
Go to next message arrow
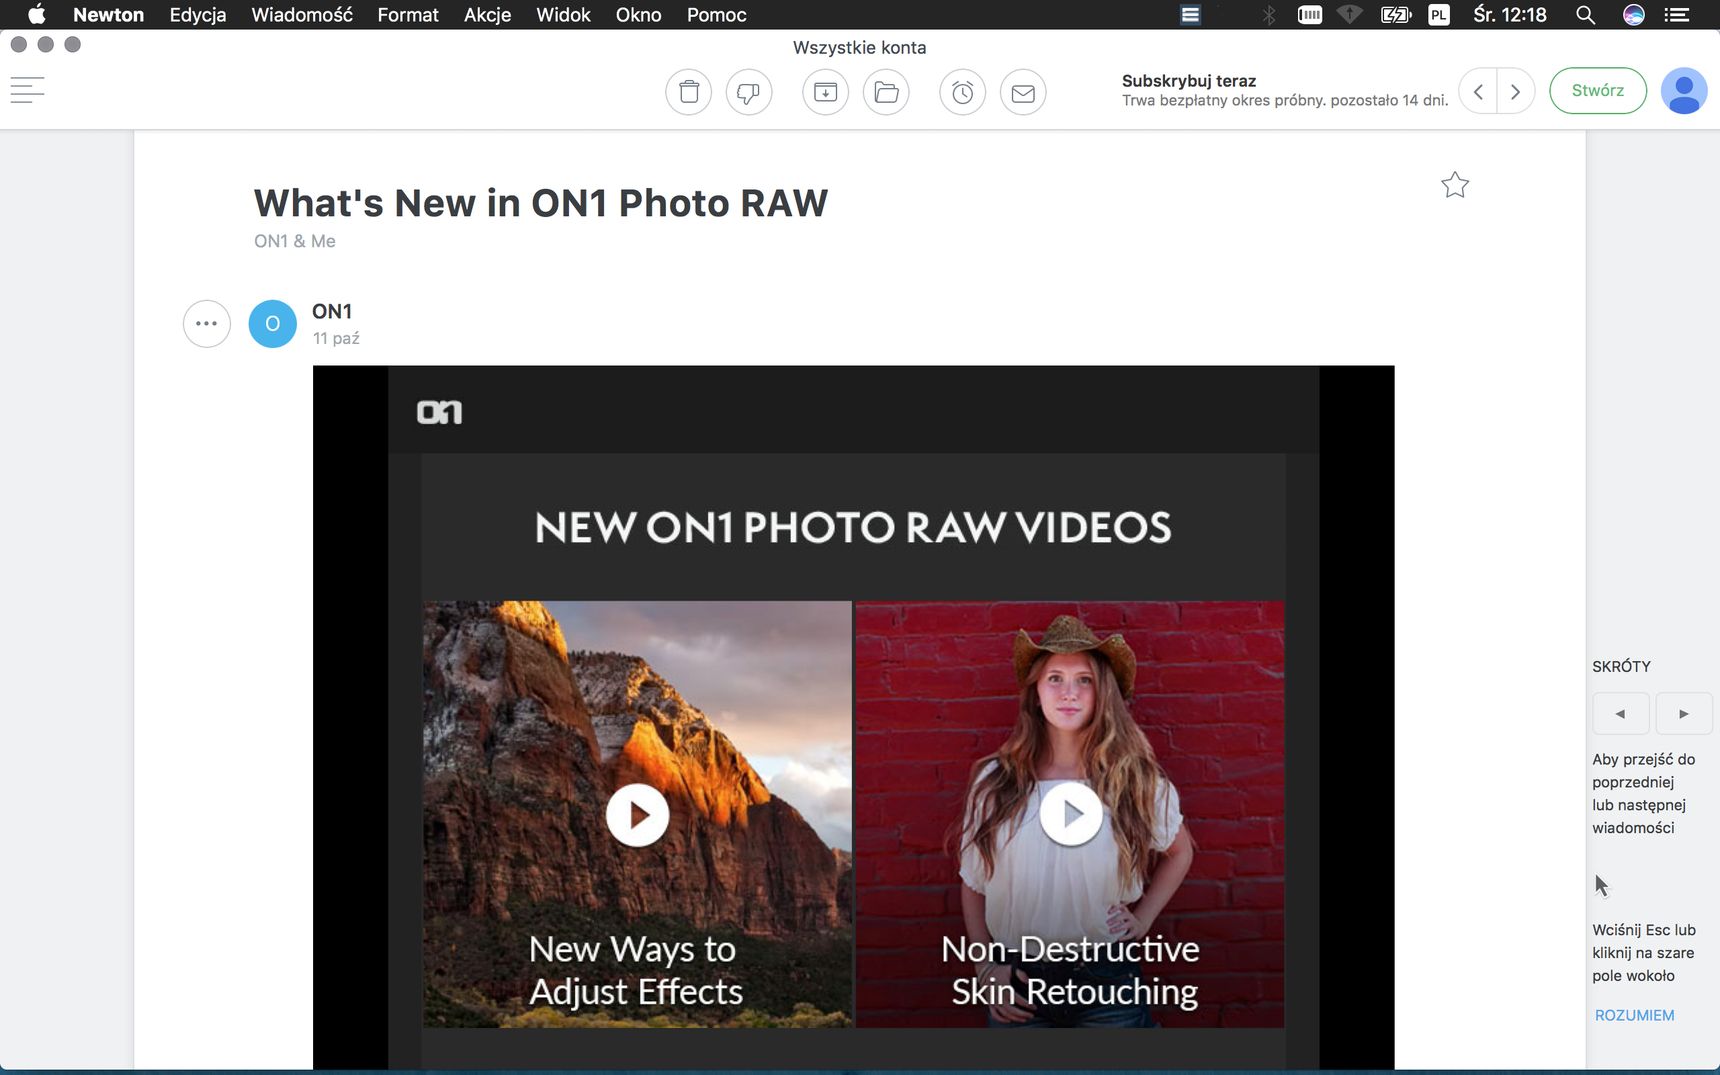[1516, 91]
